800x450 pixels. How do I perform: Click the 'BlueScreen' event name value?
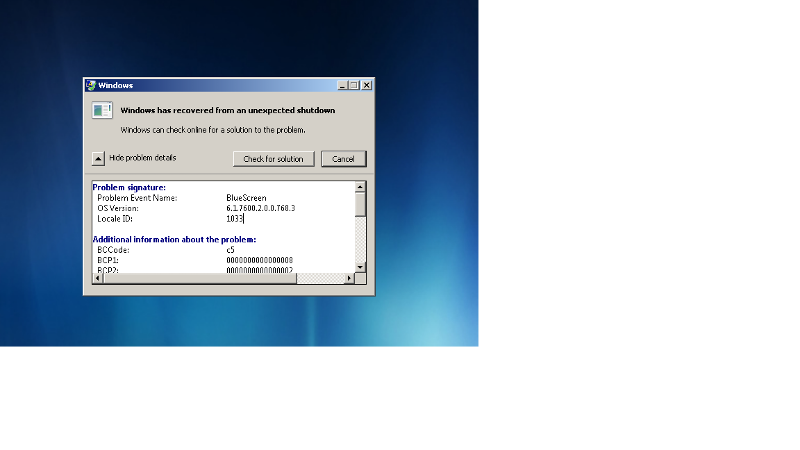pyautogui.click(x=246, y=198)
